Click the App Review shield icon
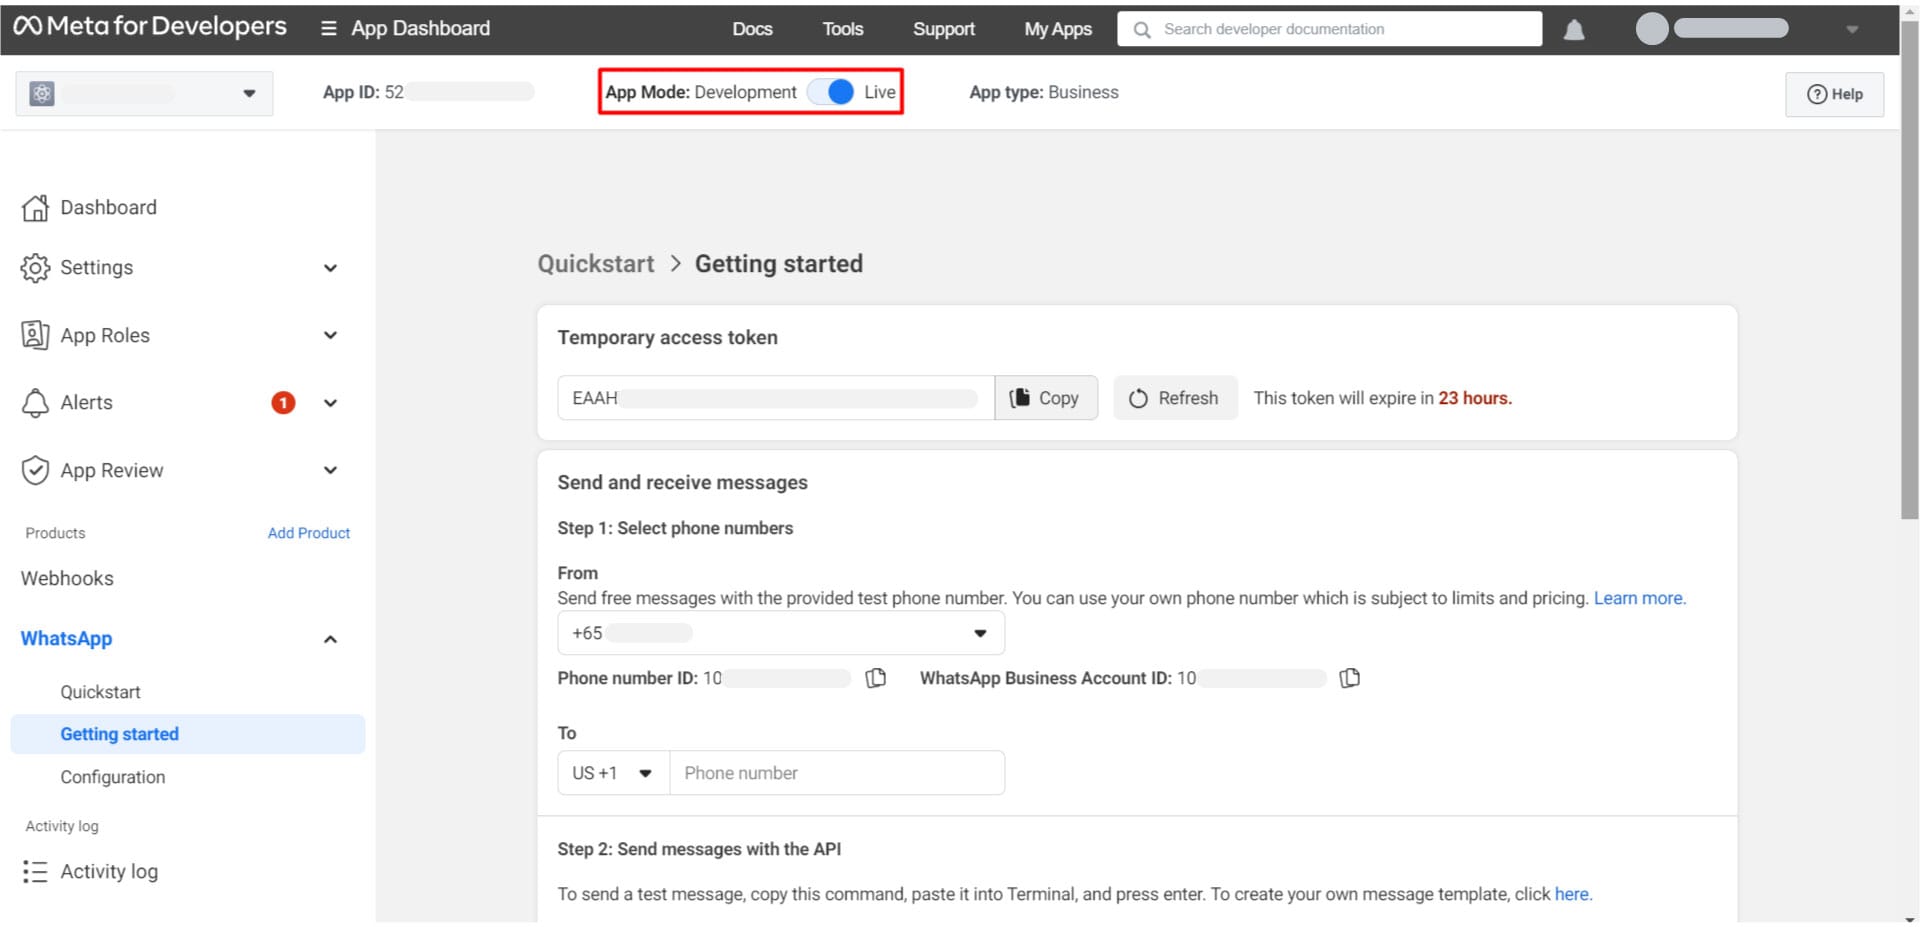This screenshot has height=927, width=1920. (x=35, y=470)
